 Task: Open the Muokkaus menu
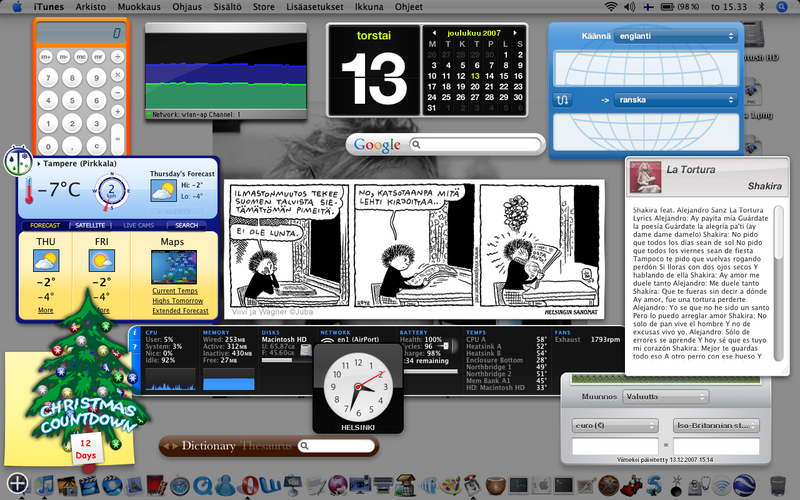139,7
